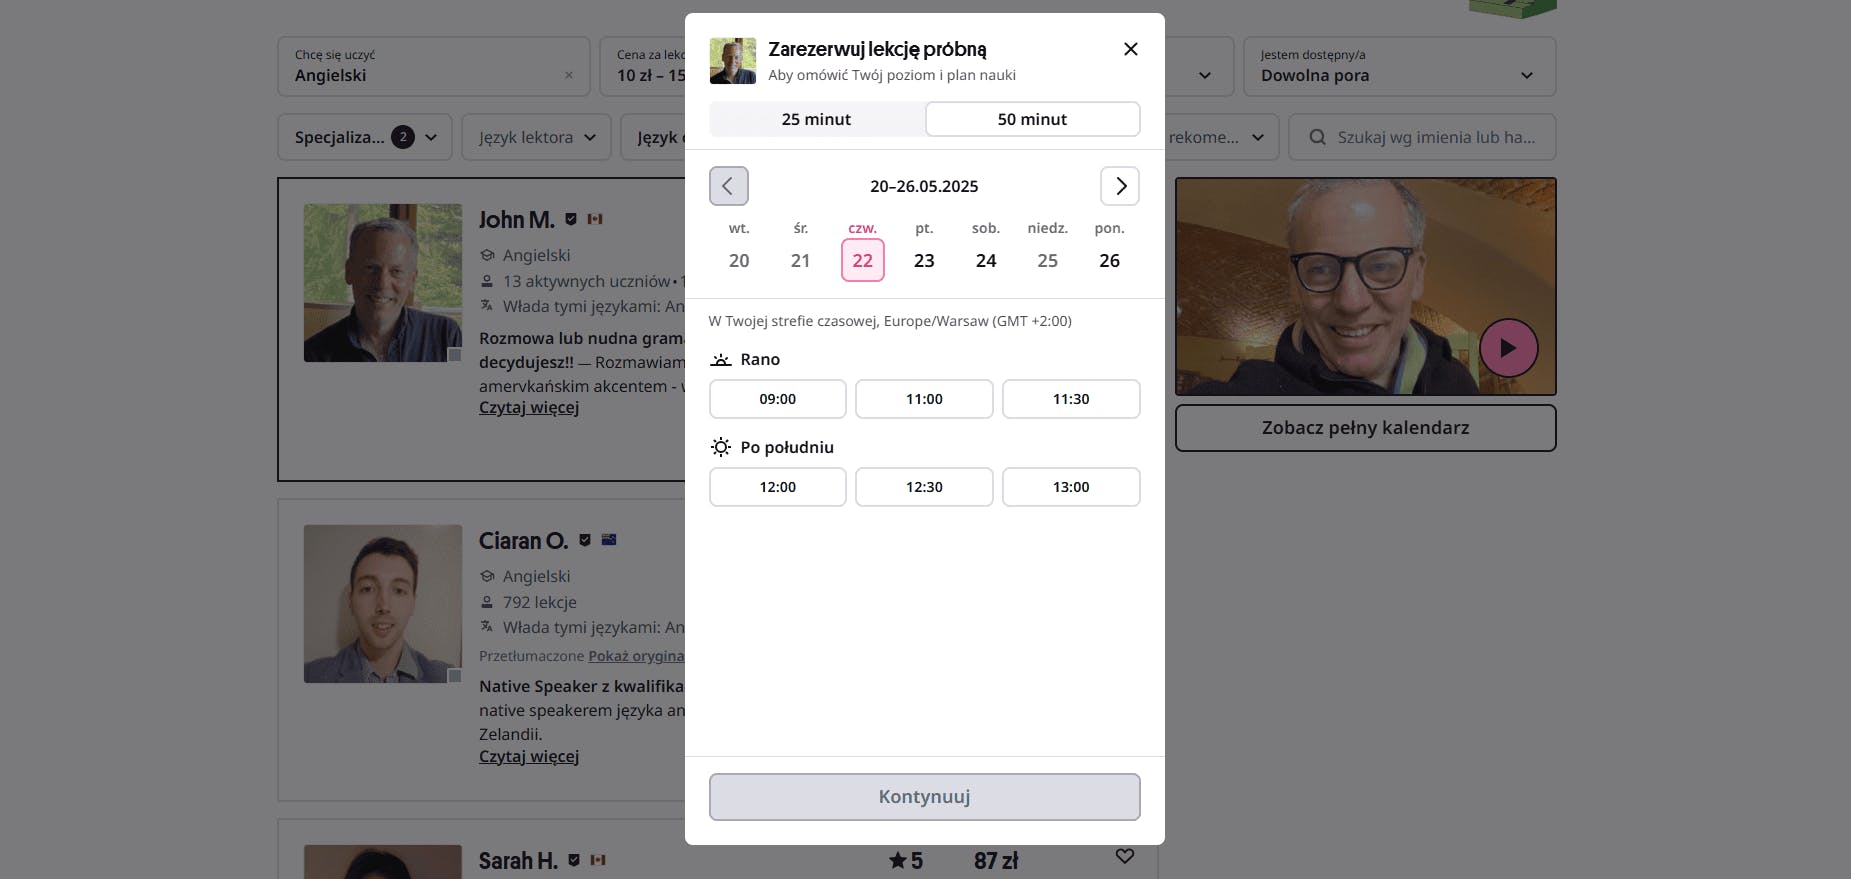
Task: Read more about Ciaran O. (Czytaj więcej)
Action: [529, 756]
